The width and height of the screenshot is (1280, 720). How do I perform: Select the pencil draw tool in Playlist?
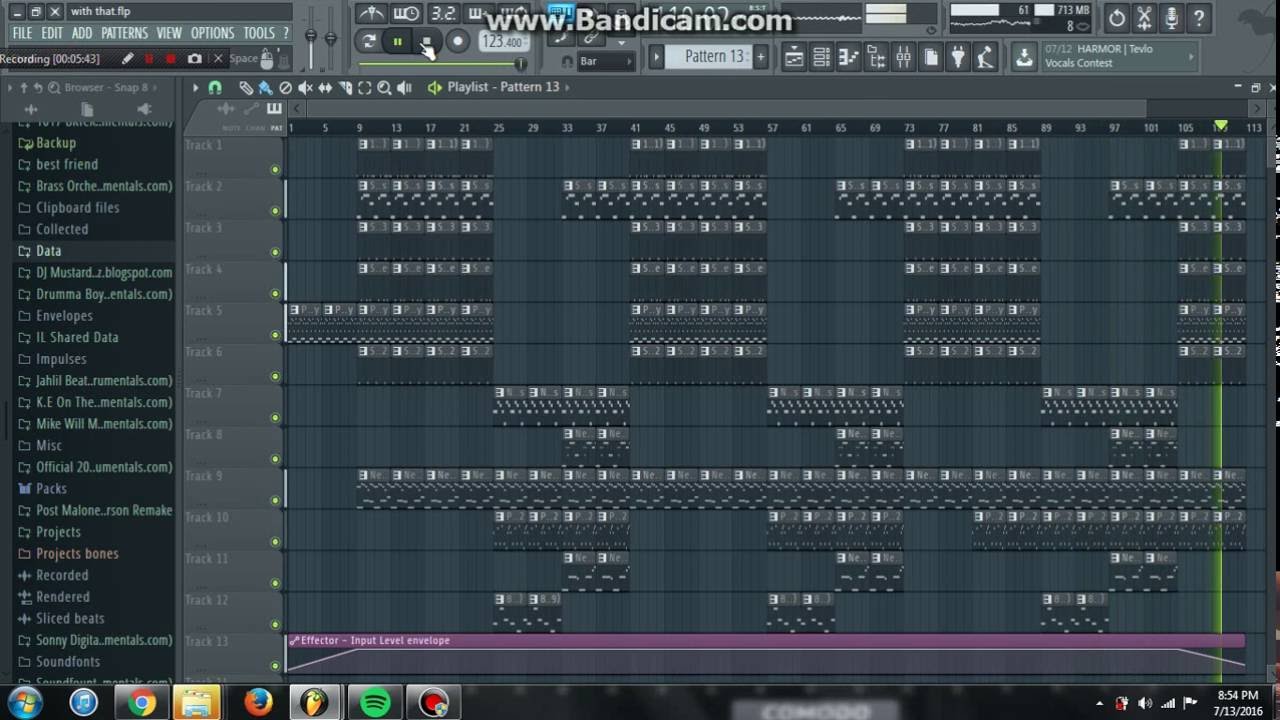[x=246, y=88]
